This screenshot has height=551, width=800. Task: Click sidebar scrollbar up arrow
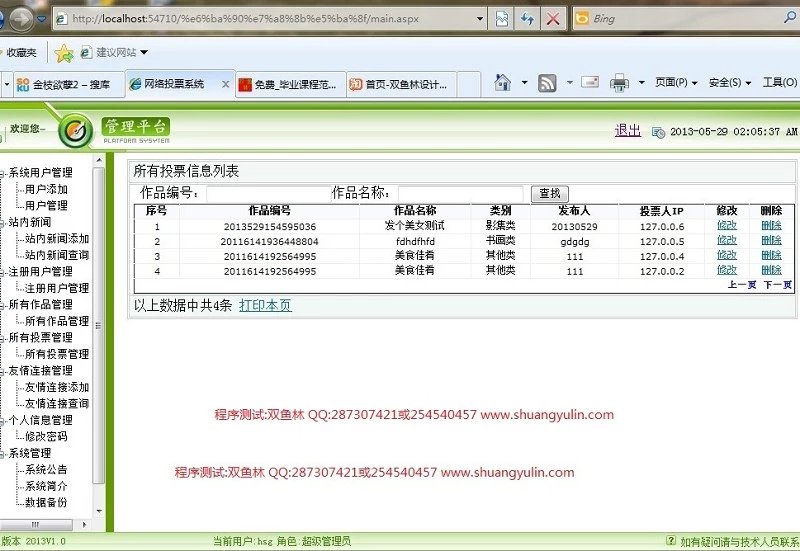point(99,160)
